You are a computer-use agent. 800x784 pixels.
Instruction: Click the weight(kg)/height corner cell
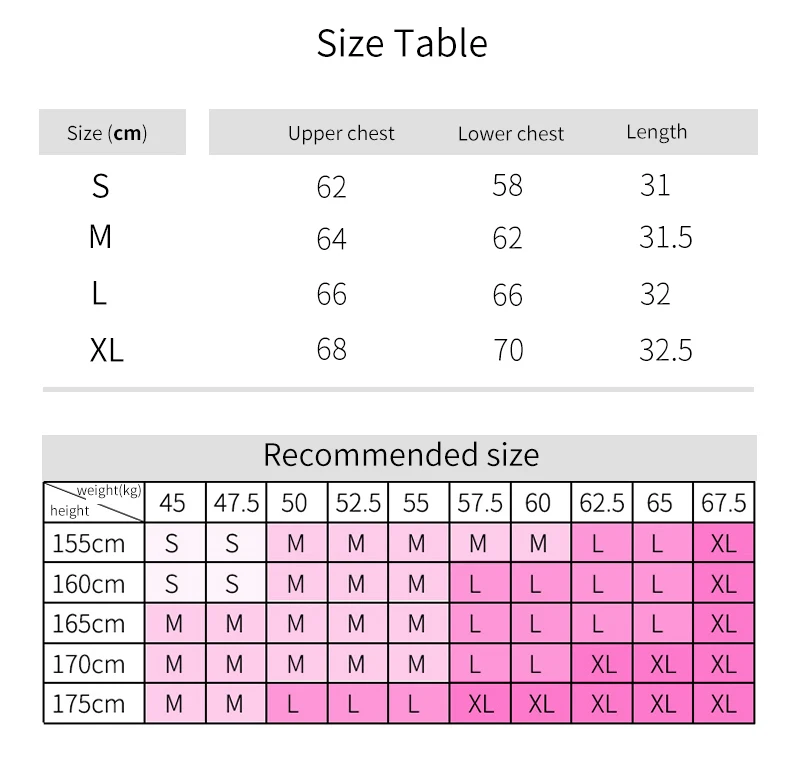[x=94, y=502]
